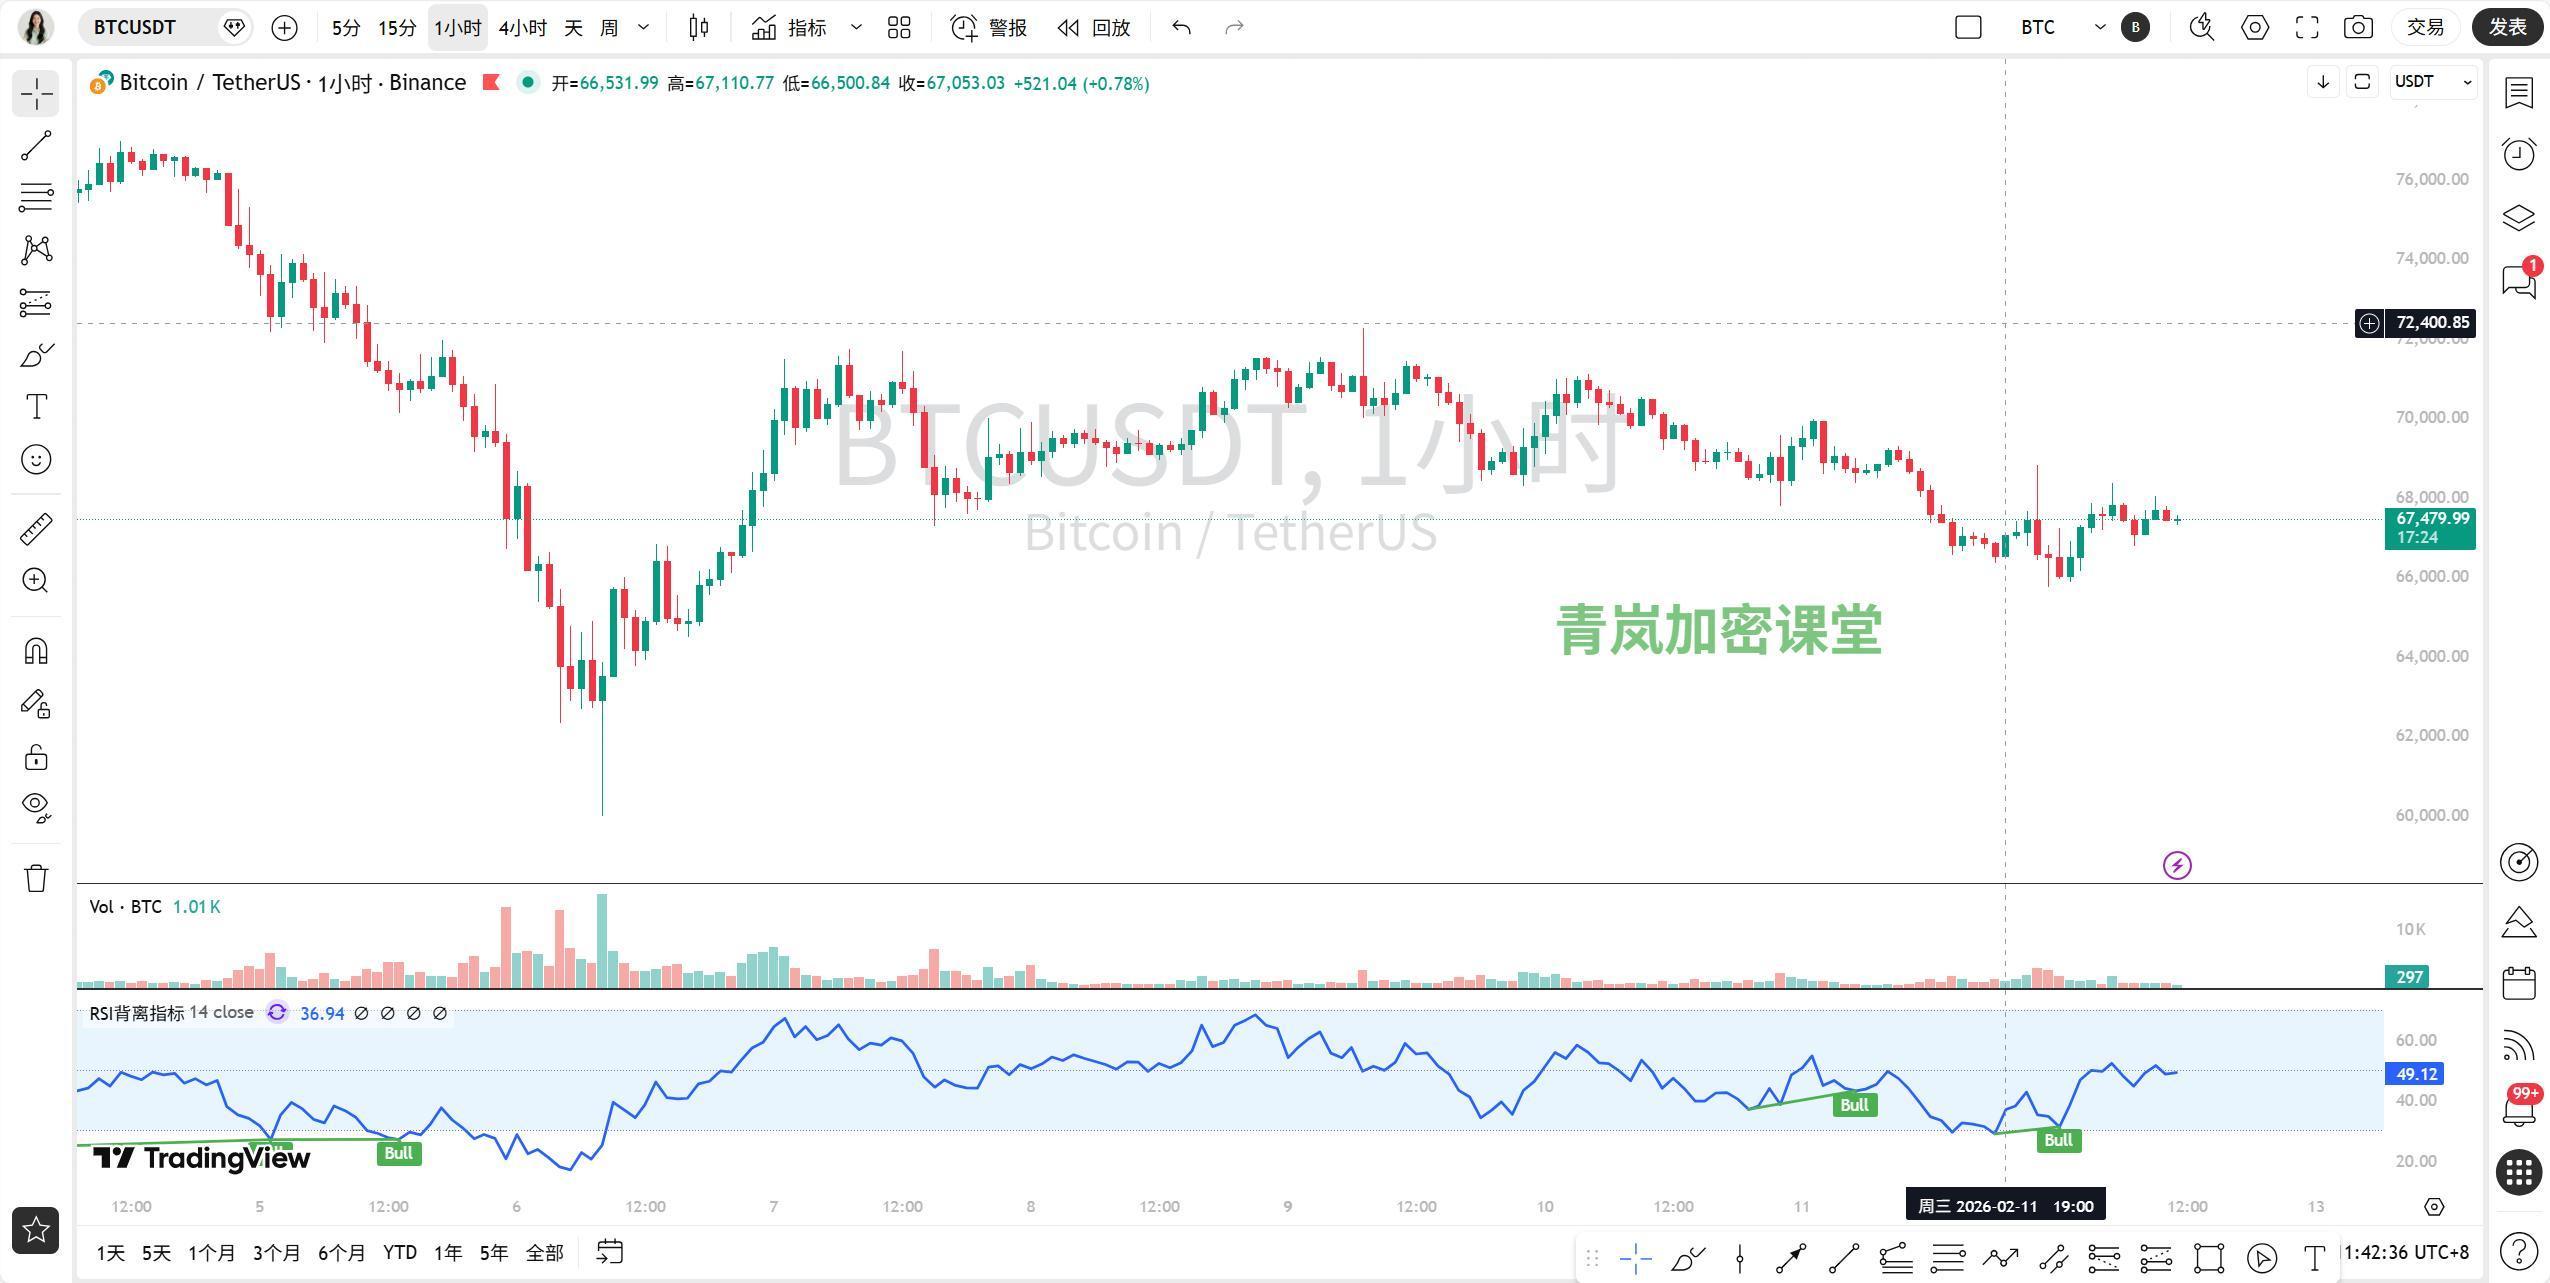Open the USDT price scale dropdown
The image size is (2550, 1283).
(2432, 82)
